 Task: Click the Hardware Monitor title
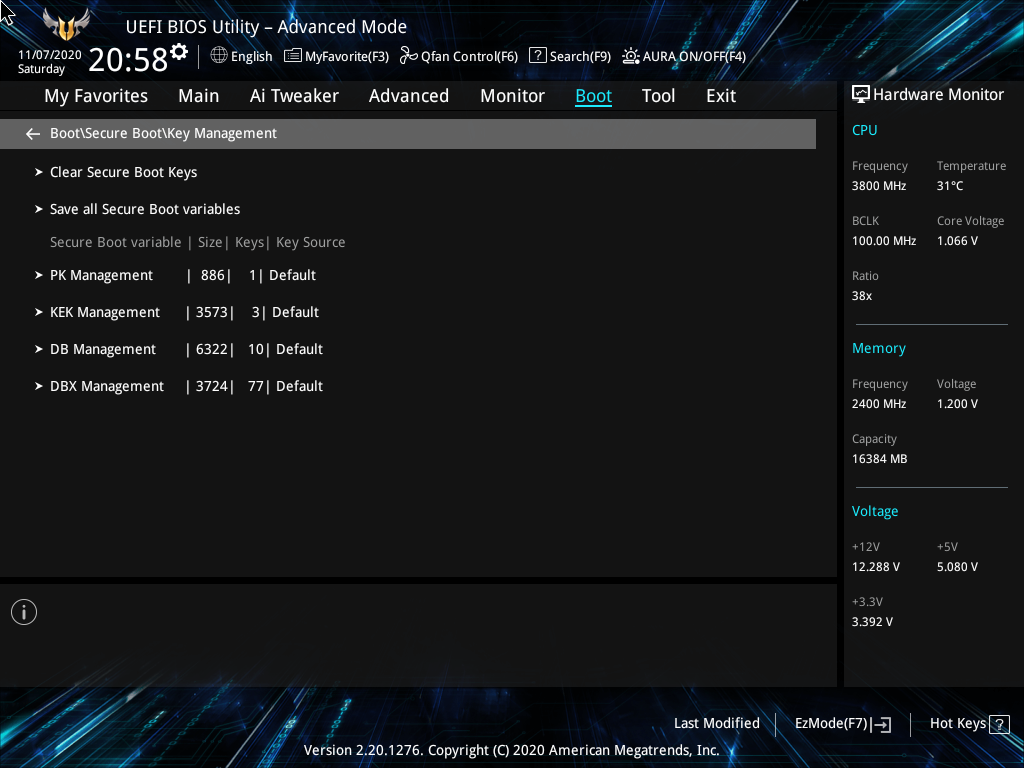coord(938,95)
